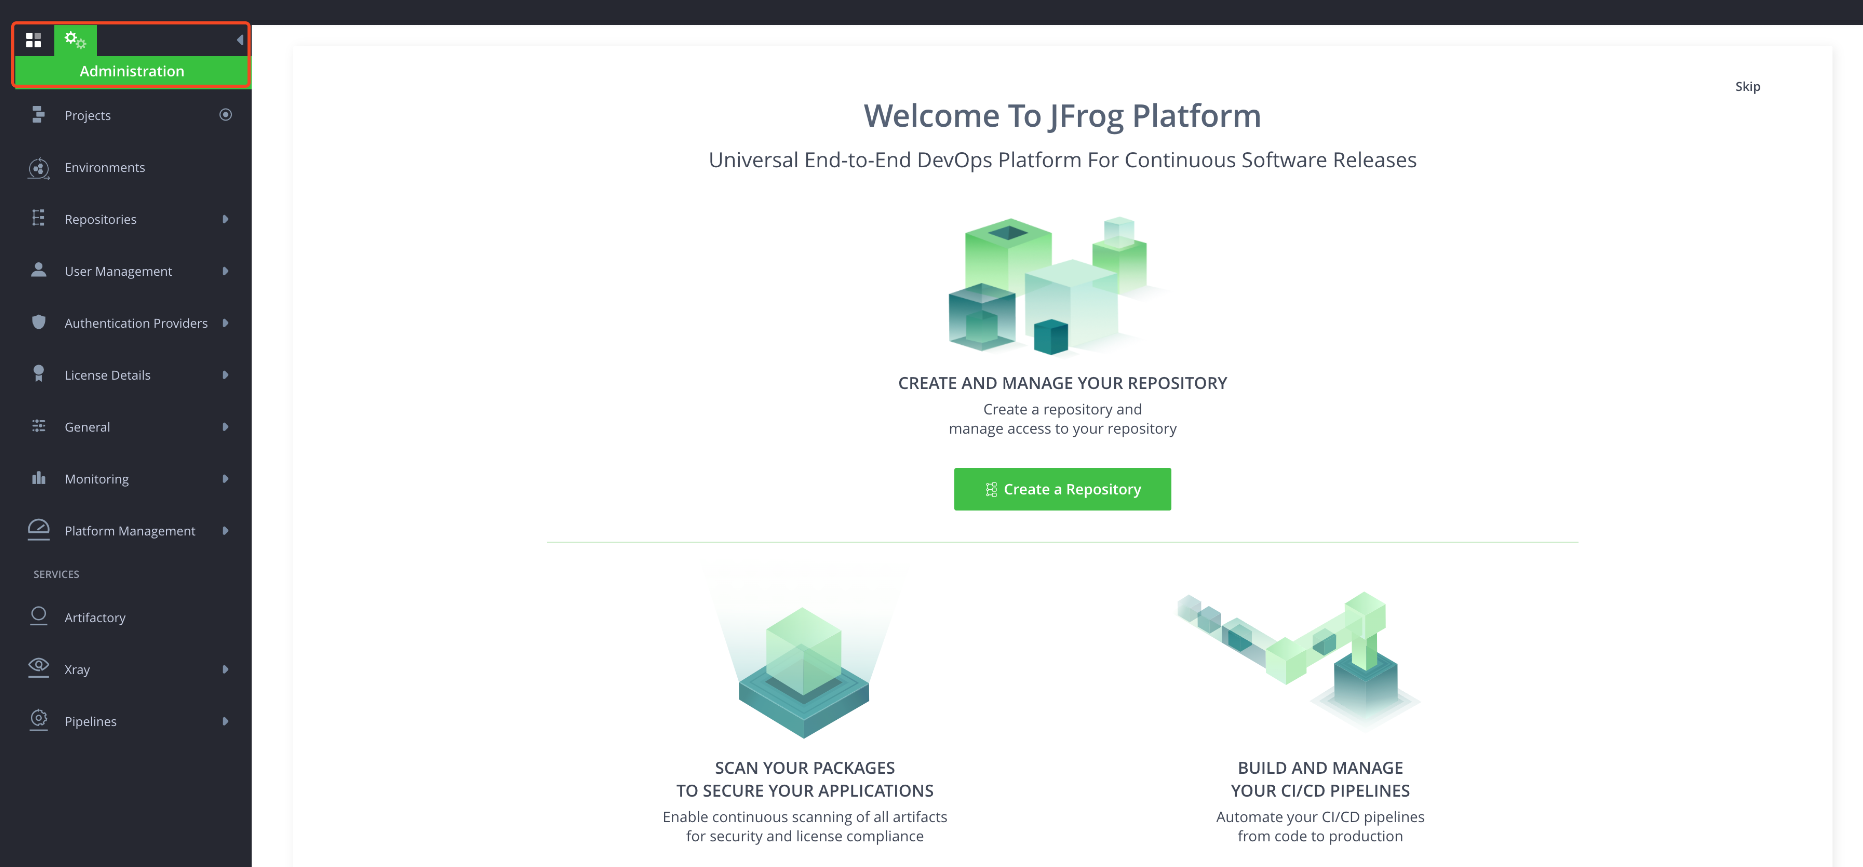Click the Repositories sidebar icon
This screenshot has width=1863, height=867.
tap(38, 218)
